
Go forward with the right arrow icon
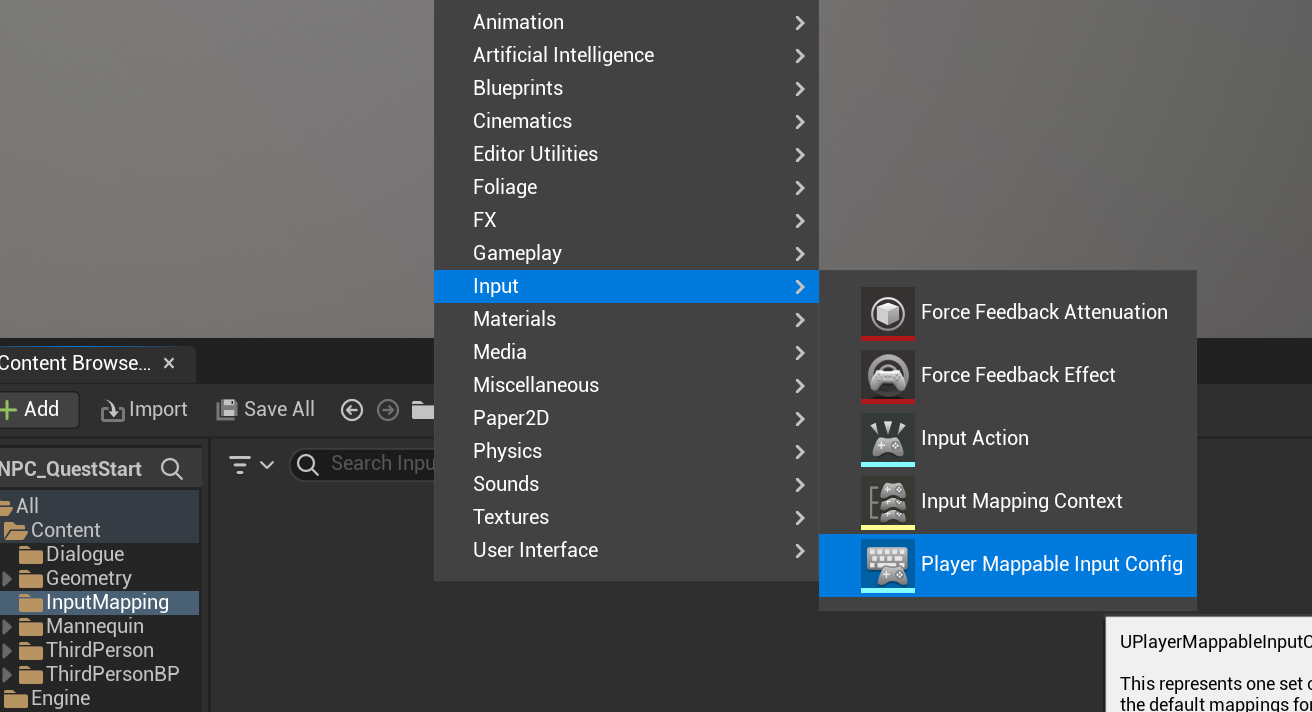tap(388, 410)
